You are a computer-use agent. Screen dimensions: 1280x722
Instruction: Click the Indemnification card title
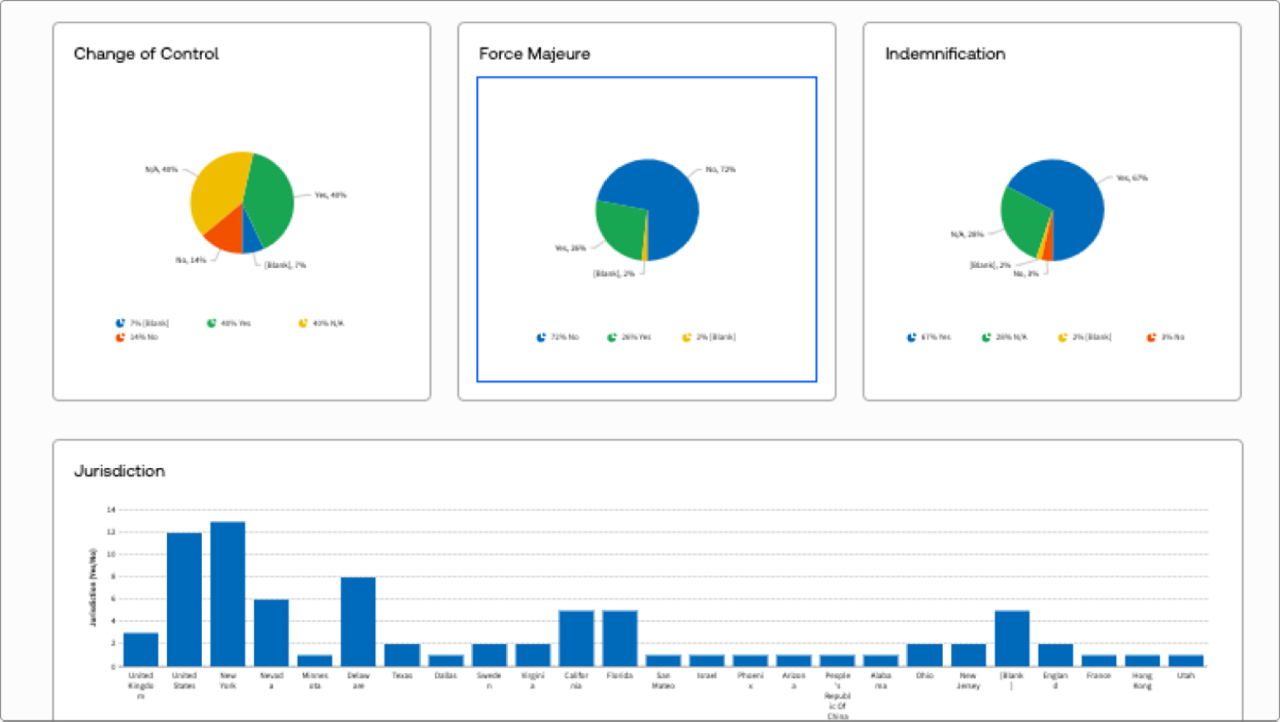click(x=945, y=54)
